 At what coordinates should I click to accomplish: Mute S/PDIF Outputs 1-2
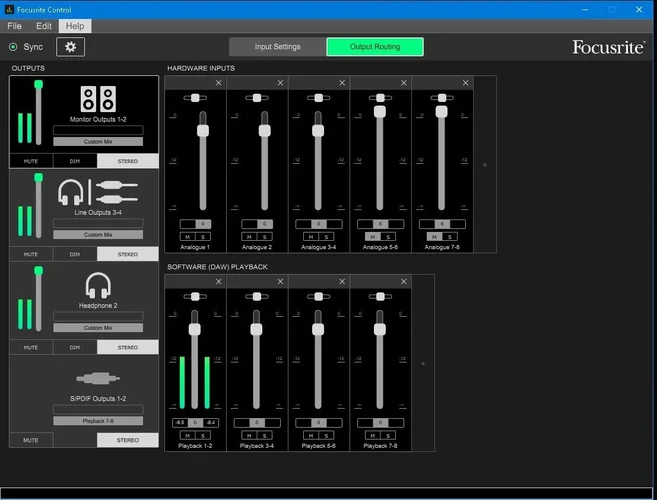[x=31, y=440]
